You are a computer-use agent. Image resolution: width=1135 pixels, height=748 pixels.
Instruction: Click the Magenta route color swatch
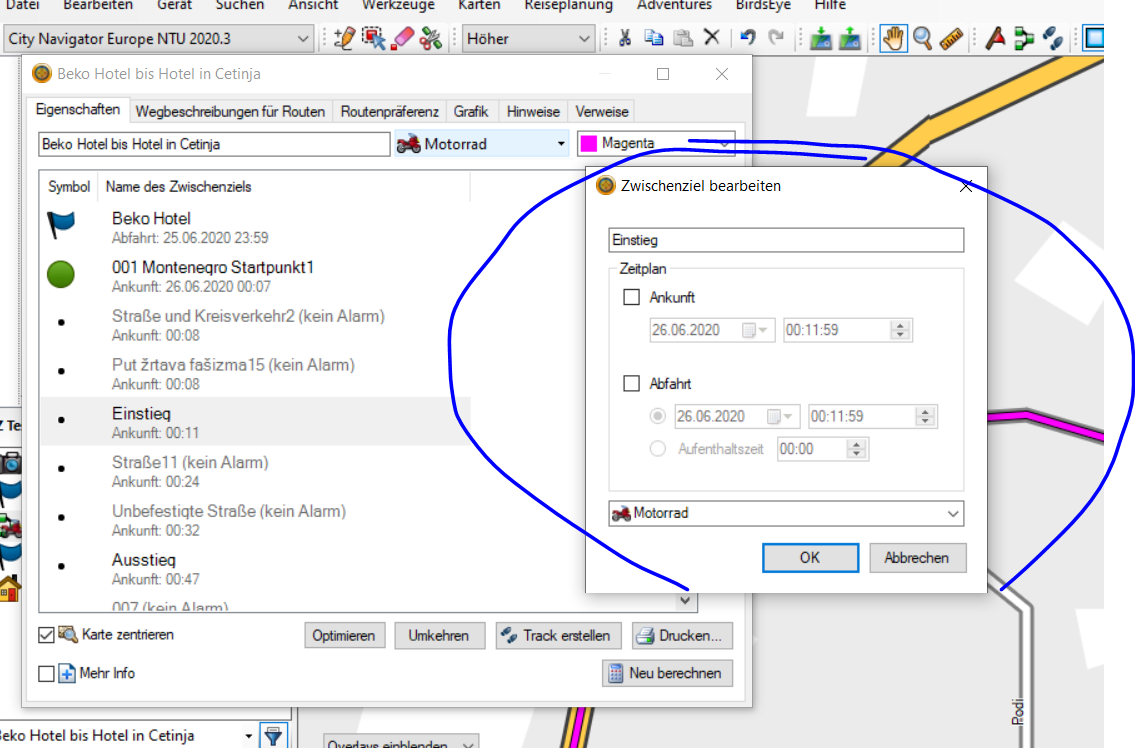(x=588, y=144)
